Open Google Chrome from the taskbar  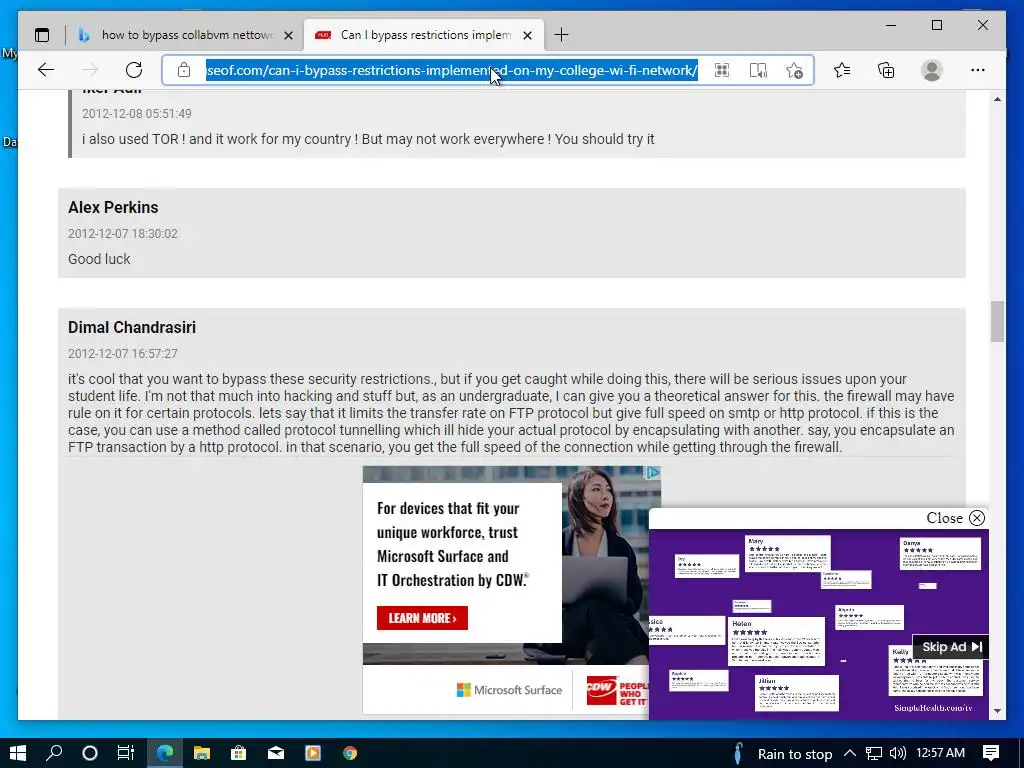(x=350, y=753)
